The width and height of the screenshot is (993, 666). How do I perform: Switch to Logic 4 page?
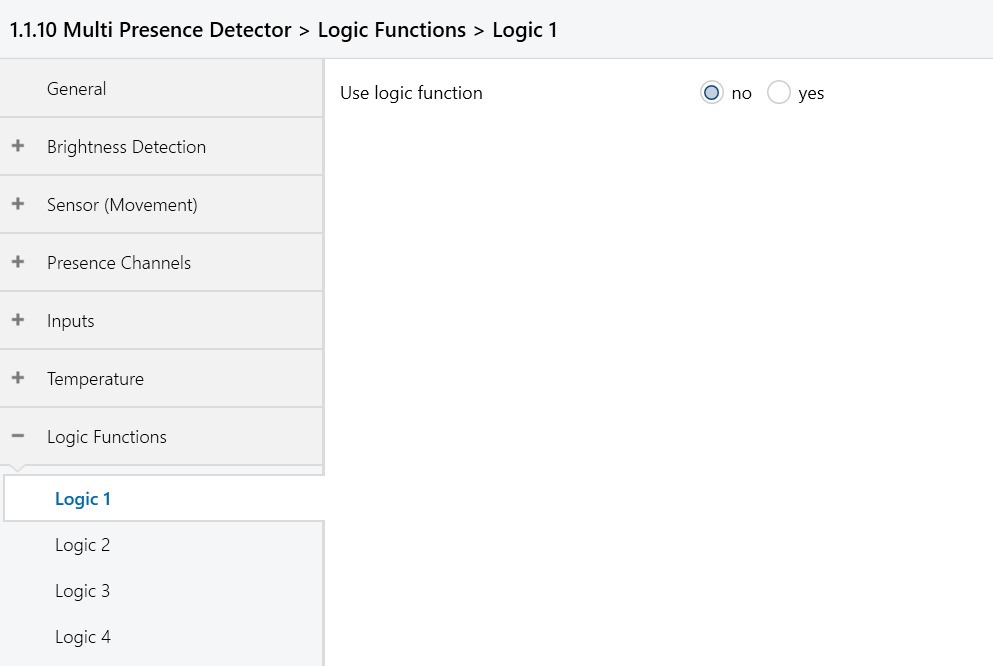164,637
